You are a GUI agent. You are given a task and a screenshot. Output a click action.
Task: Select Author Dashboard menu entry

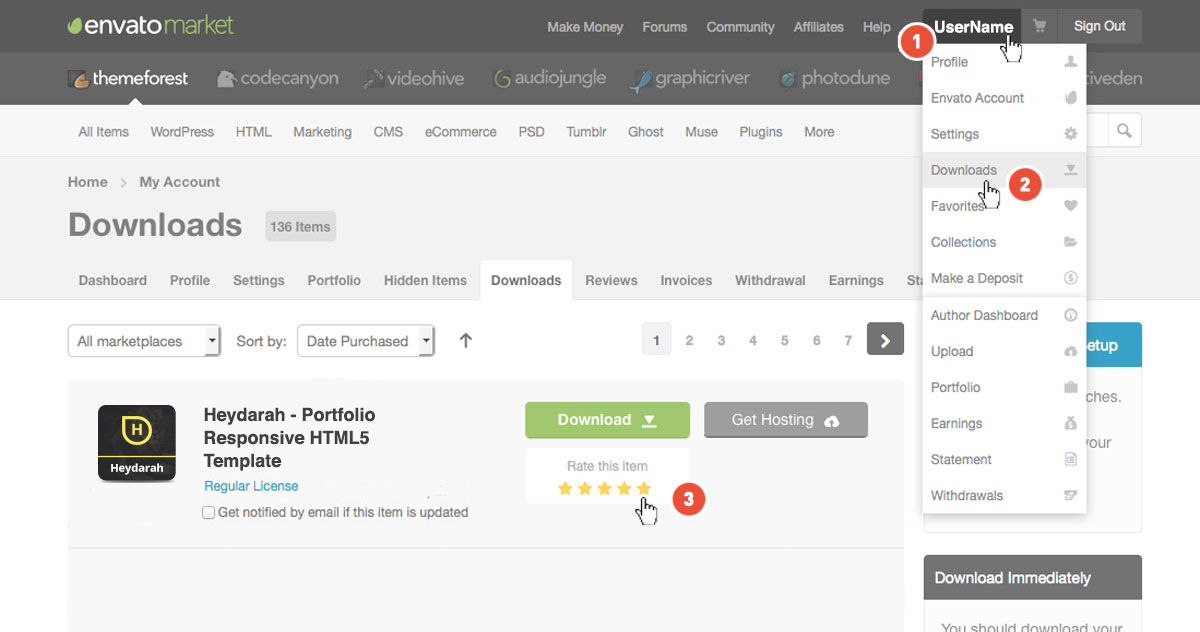(x=1004, y=315)
